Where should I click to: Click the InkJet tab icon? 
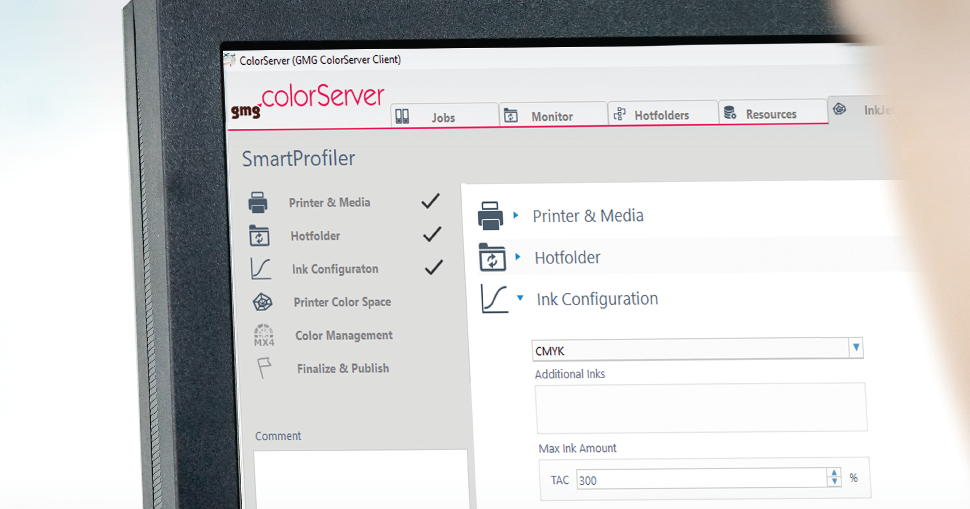(x=839, y=109)
